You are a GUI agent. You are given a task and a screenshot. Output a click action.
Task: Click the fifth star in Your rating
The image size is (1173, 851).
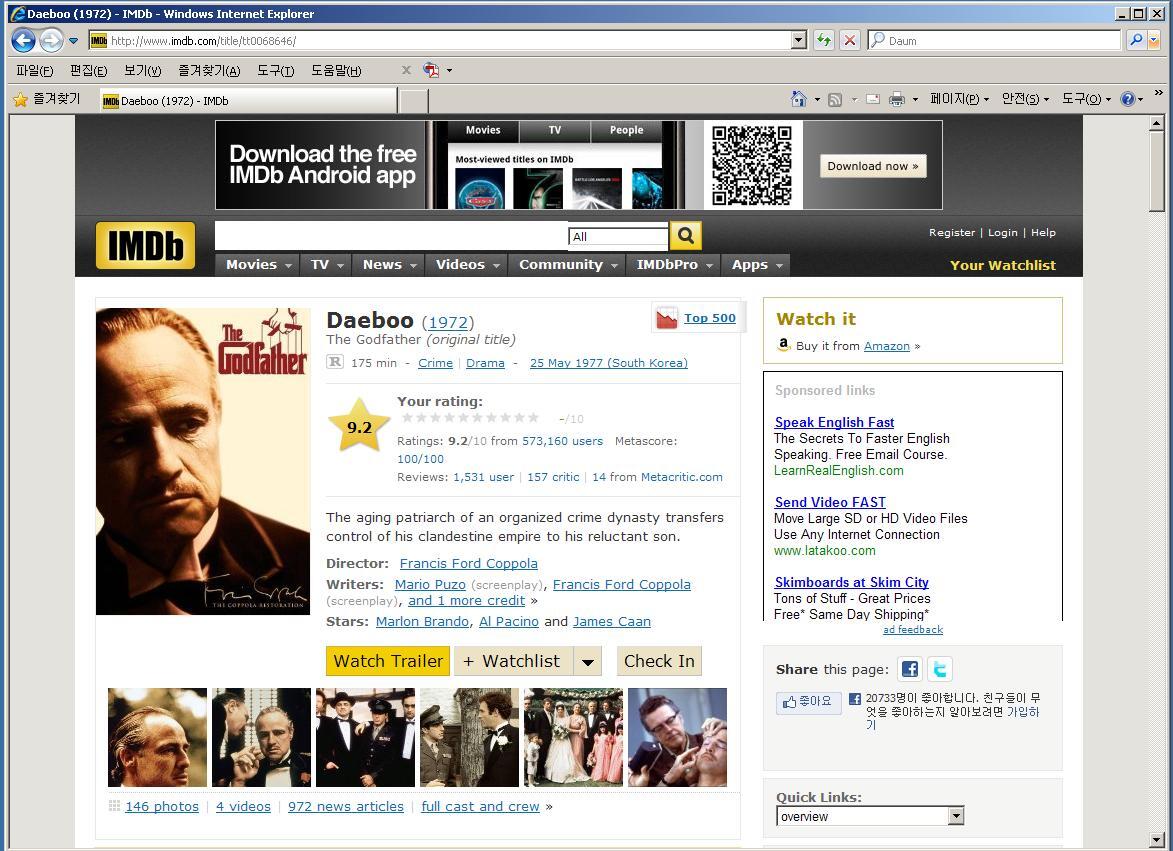tap(463, 418)
